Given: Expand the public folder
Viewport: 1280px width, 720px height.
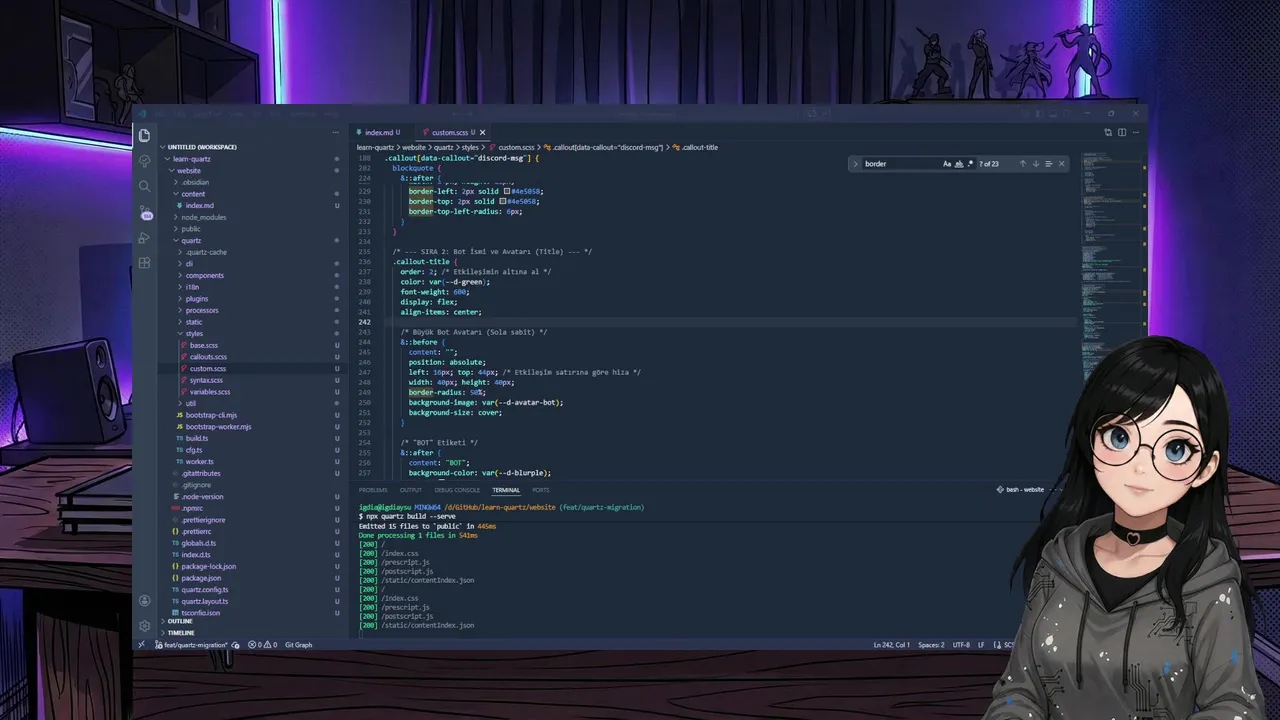Looking at the screenshot, I should point(191,229).
